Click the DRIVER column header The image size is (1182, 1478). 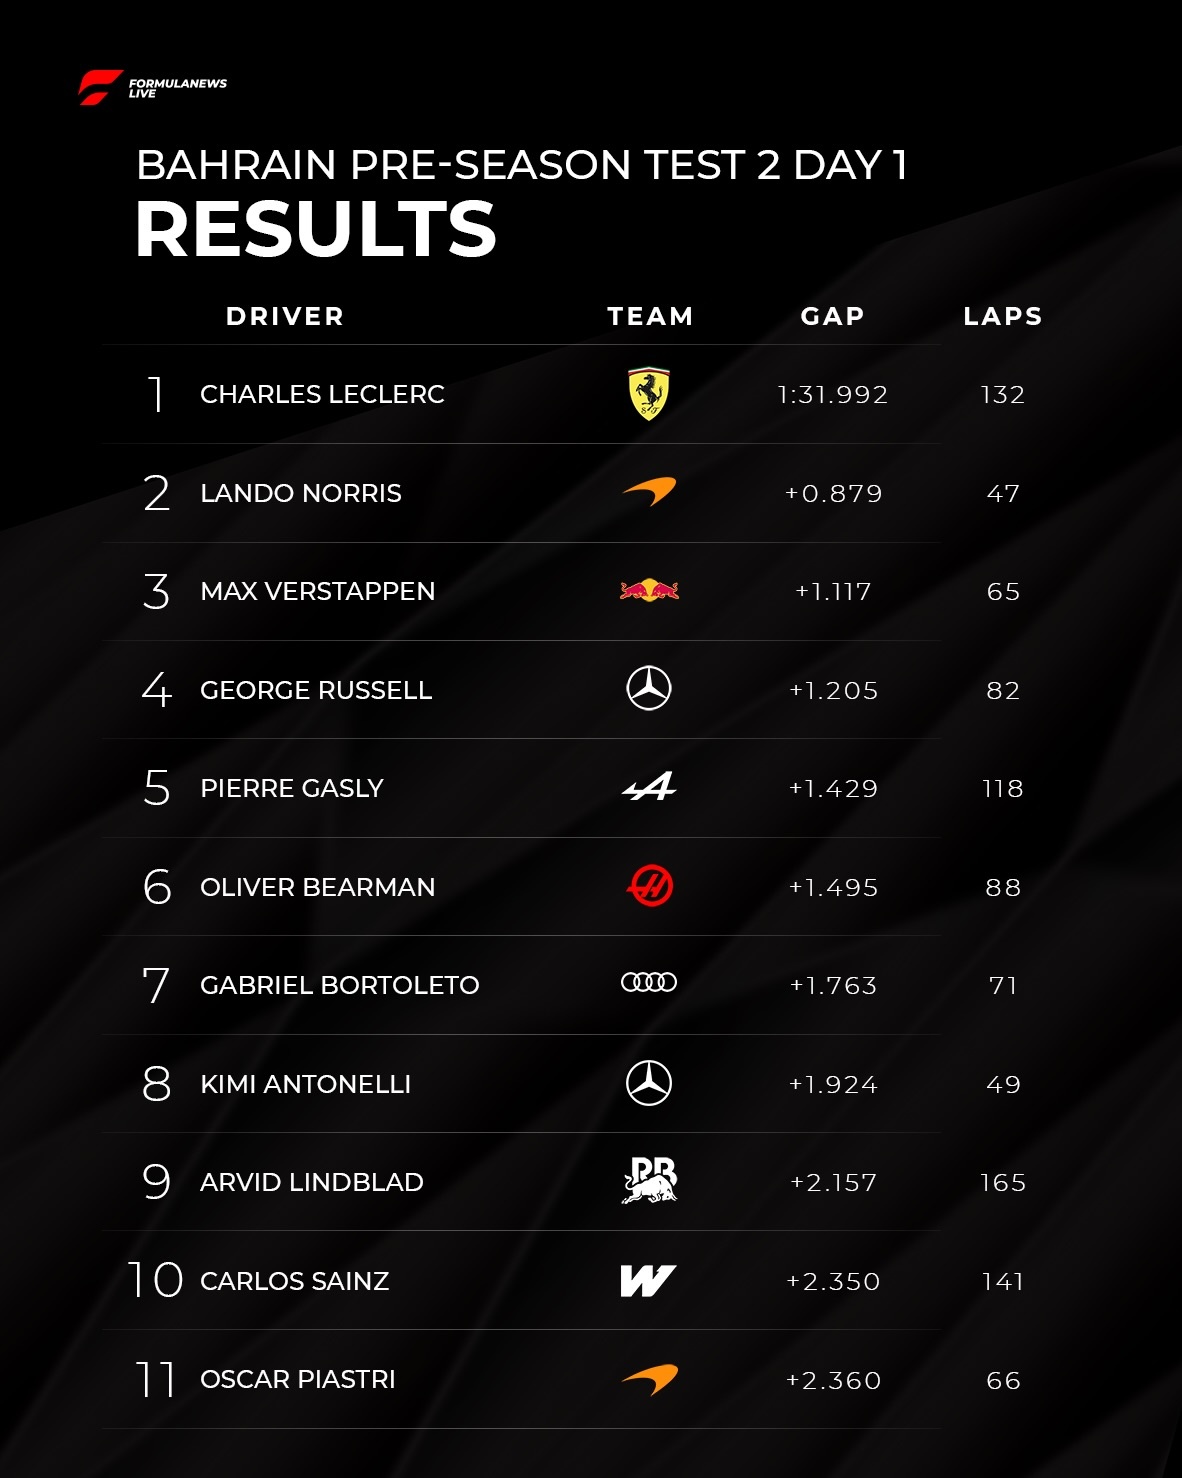pyautogui.click(x=285, y=316)
